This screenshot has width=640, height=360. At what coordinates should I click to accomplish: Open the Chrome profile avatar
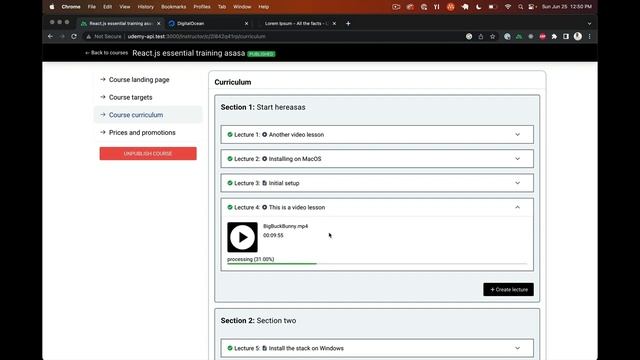pyautogui.click(x=578, y=36)
